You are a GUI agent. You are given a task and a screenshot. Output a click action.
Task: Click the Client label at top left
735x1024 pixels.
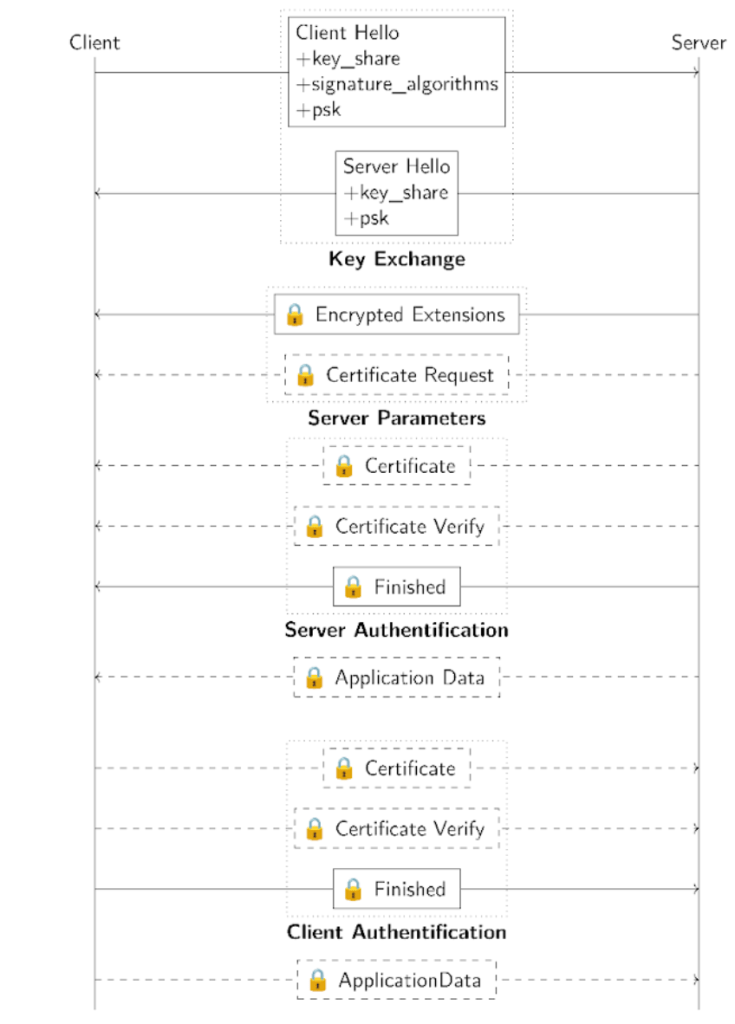coord(95,42)
